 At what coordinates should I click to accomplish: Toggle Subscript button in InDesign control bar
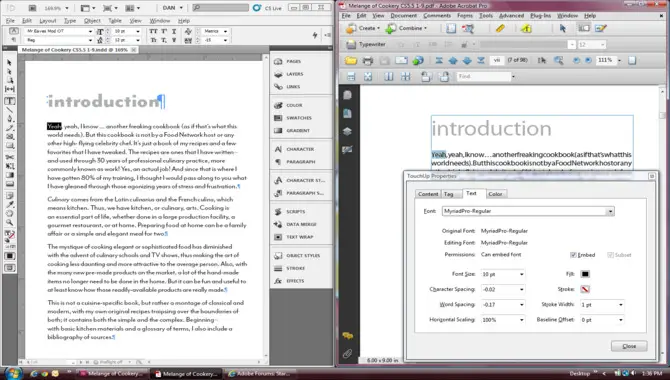[164, 40]
